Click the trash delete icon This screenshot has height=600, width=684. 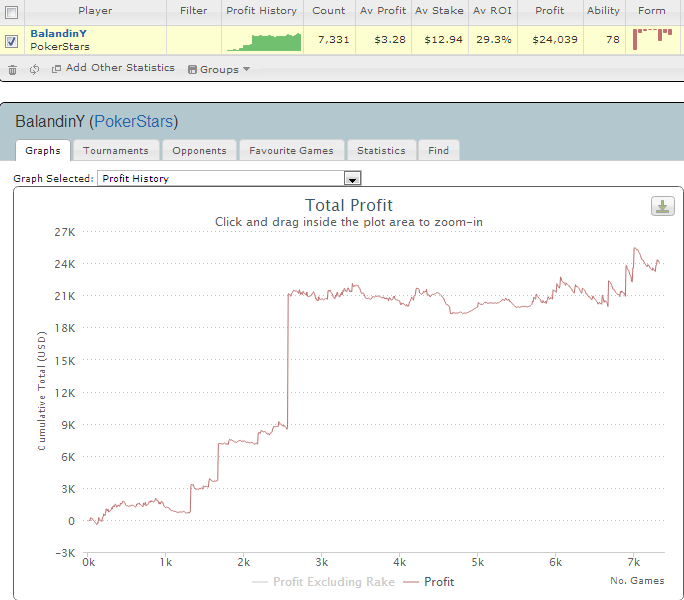pyautogui.click(x=12, y=69)
